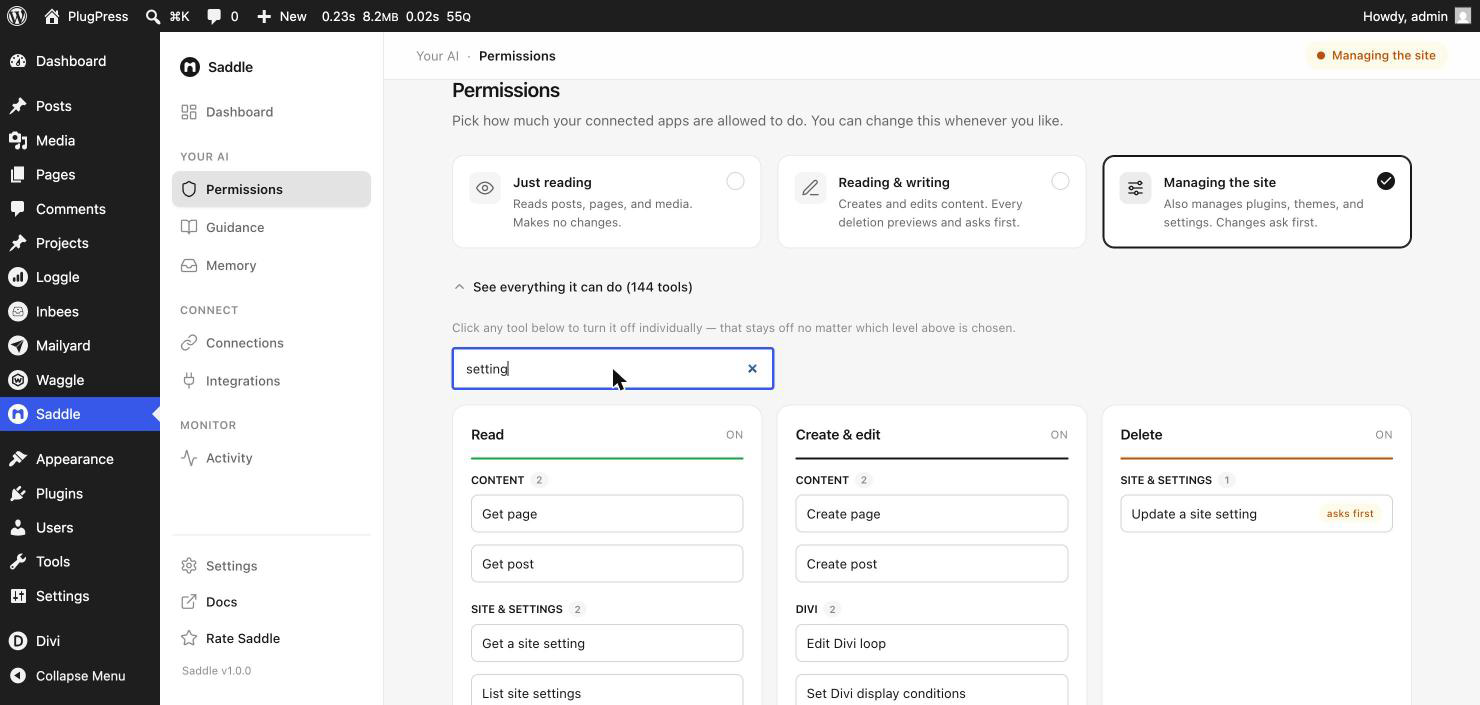Click the Guidance book icon

coord(189,227)
